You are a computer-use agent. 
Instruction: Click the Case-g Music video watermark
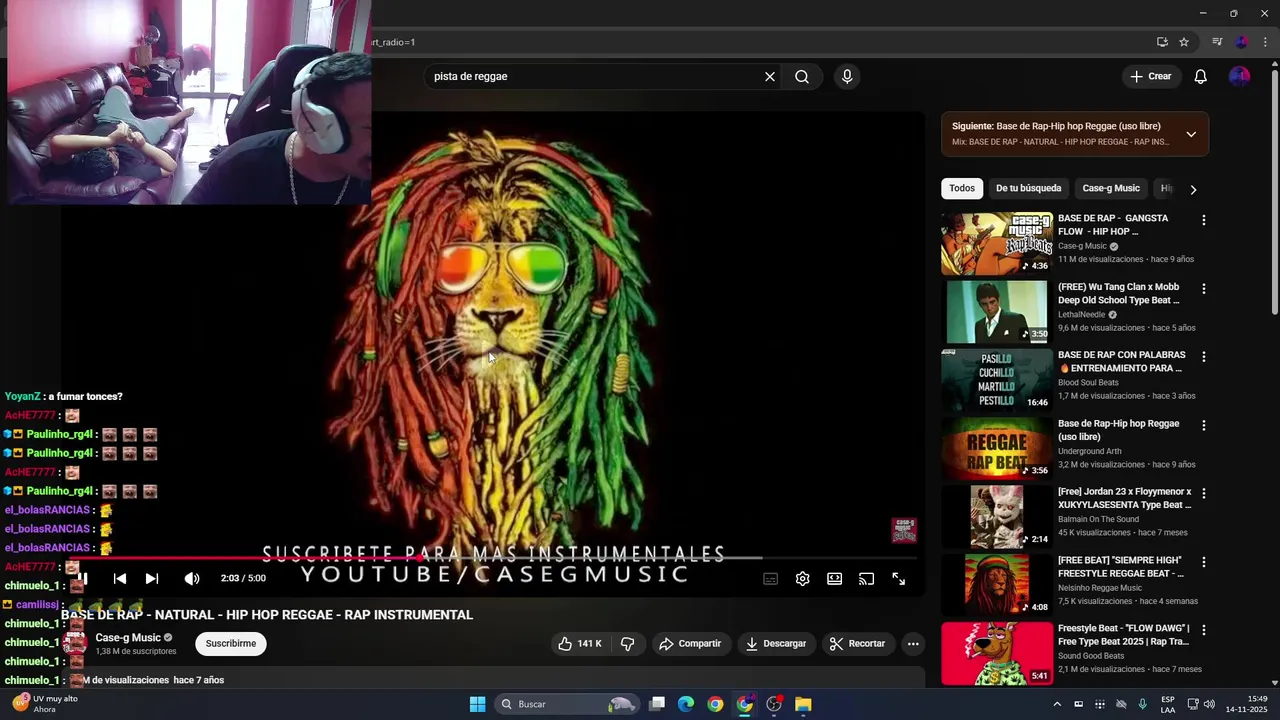point(904,530)
